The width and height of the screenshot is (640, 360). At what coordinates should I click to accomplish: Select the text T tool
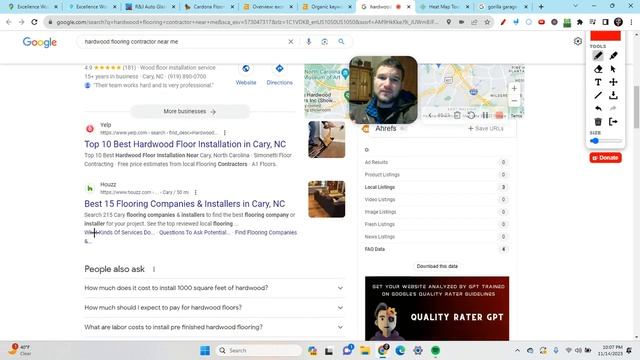[x=598, y=82]
